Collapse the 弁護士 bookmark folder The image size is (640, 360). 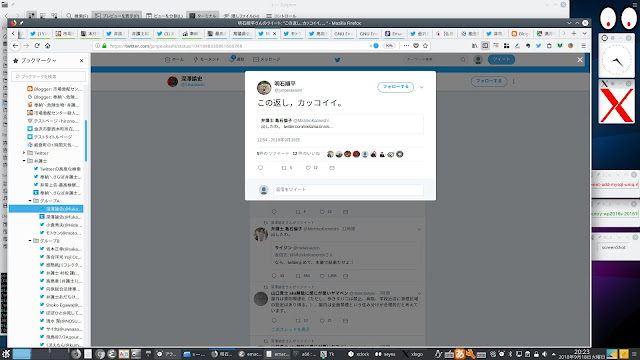click(24, 161)
